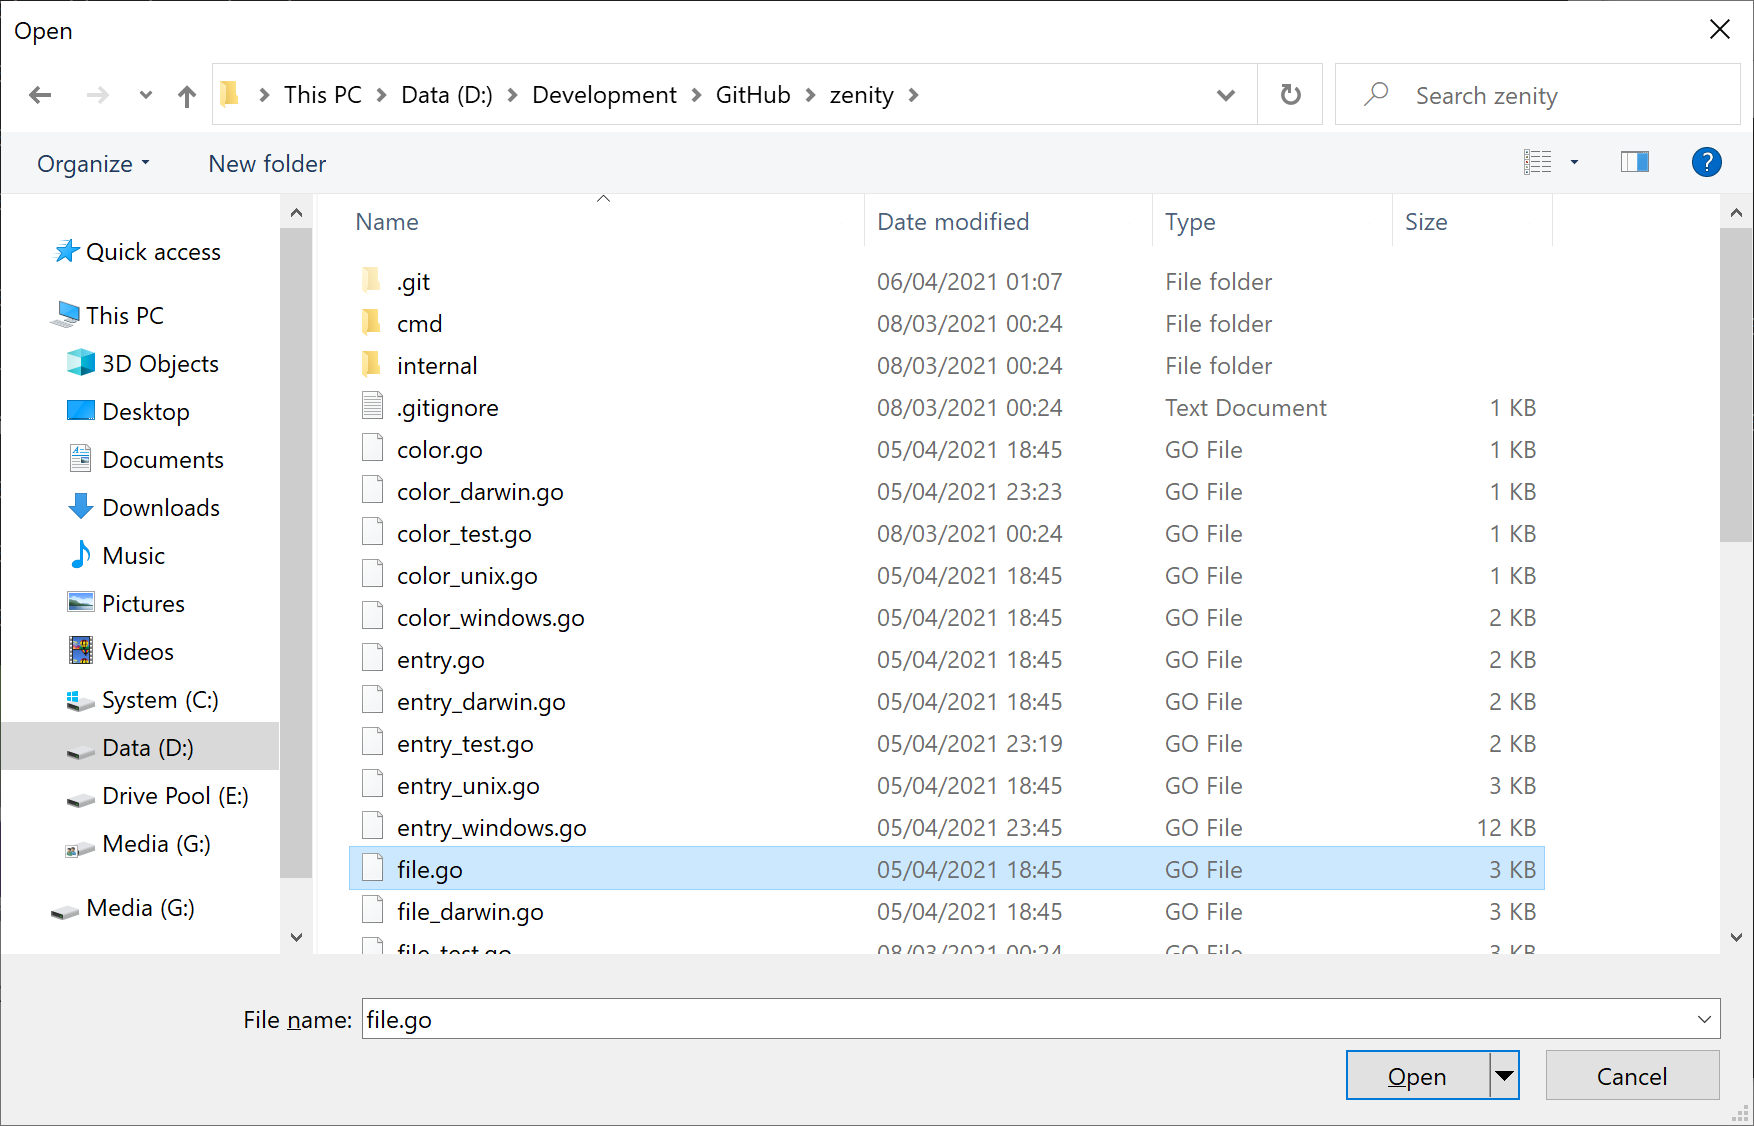Cancel the Open dialog
Viewport: 1754px width, 1126px height.
[1631, 1075]
